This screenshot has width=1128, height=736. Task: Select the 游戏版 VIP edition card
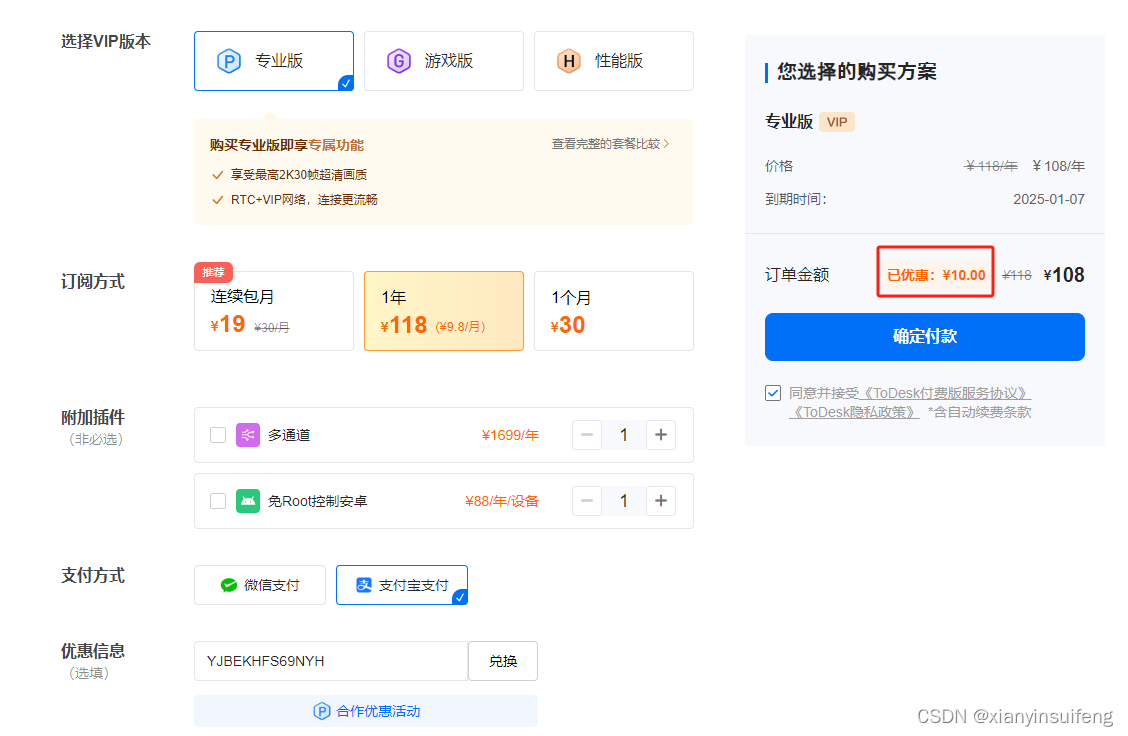444,61
